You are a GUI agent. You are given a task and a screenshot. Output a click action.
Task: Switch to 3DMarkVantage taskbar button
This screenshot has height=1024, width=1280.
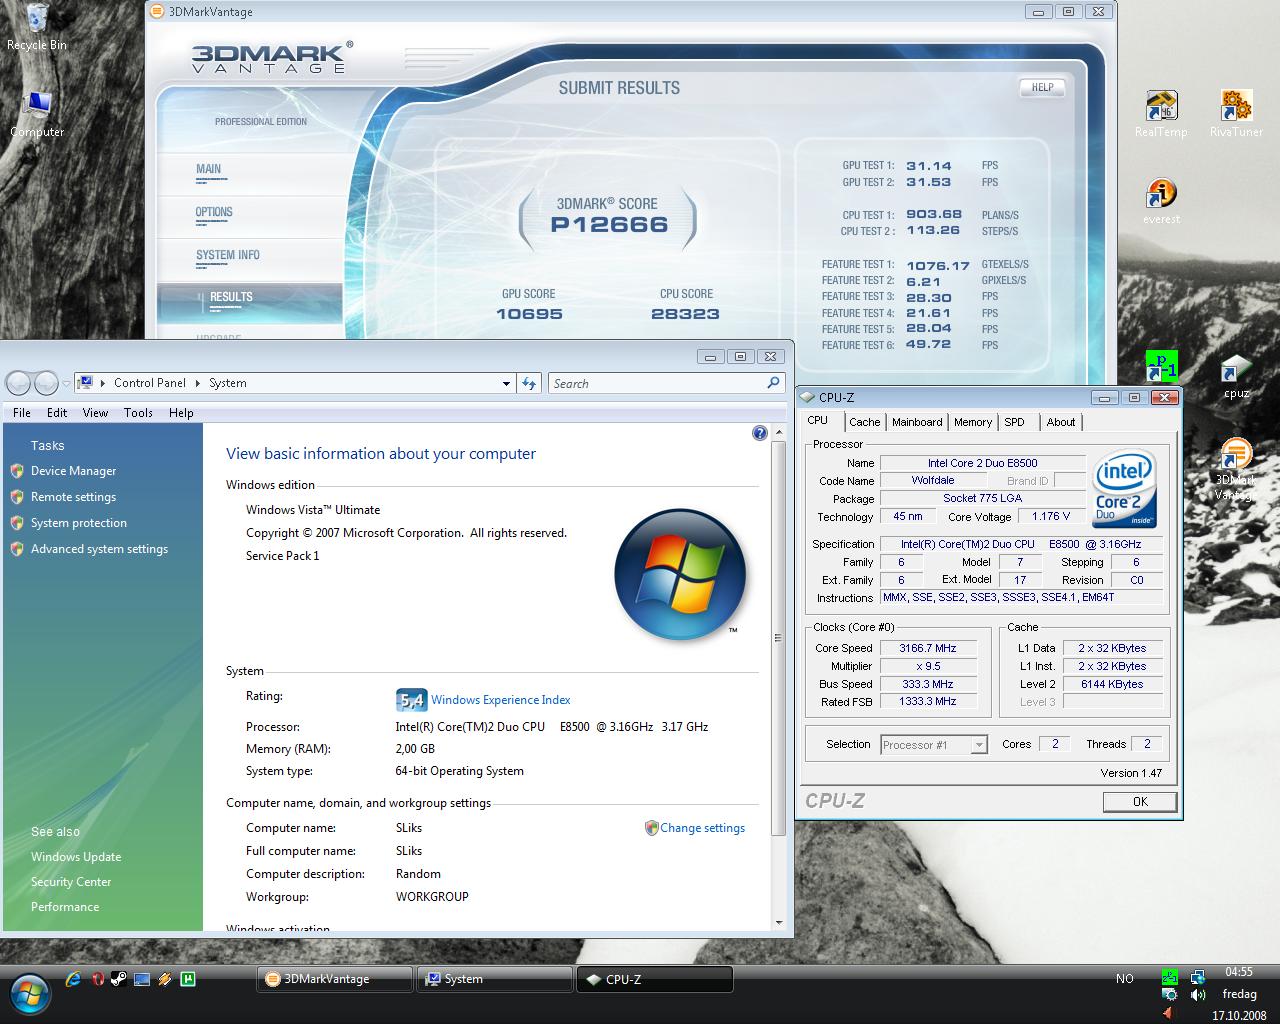click(x=335, y=979)
